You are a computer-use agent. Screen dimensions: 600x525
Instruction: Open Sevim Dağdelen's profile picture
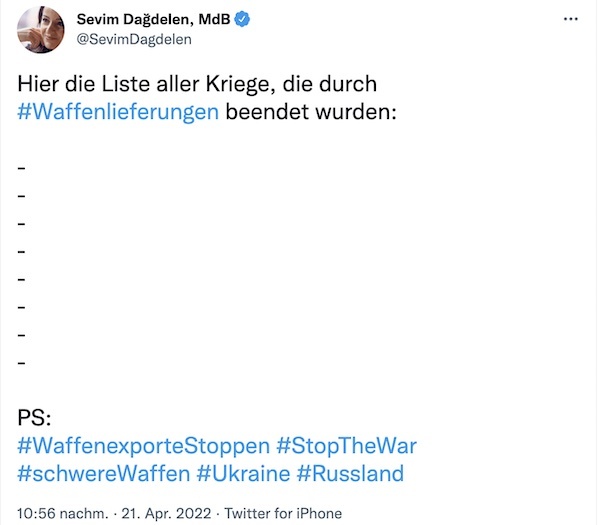[x=42, y=29]
